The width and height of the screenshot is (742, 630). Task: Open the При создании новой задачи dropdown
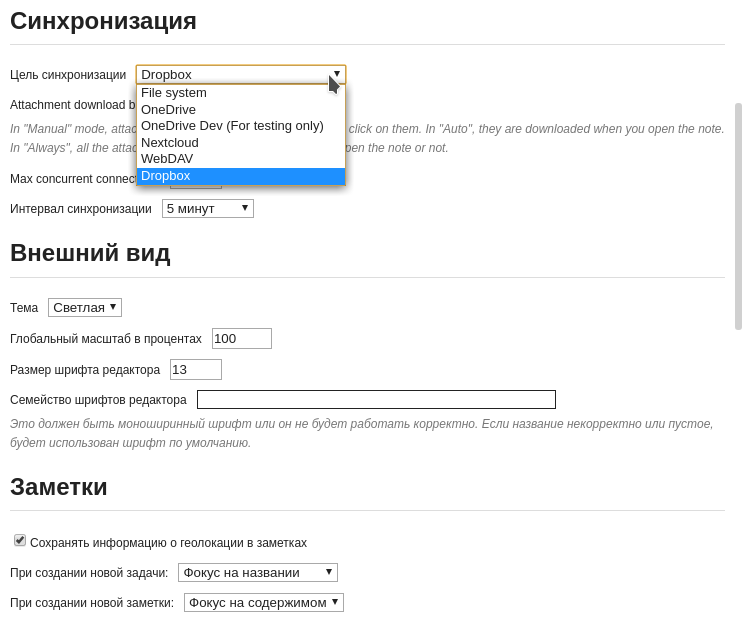(258, 573)
